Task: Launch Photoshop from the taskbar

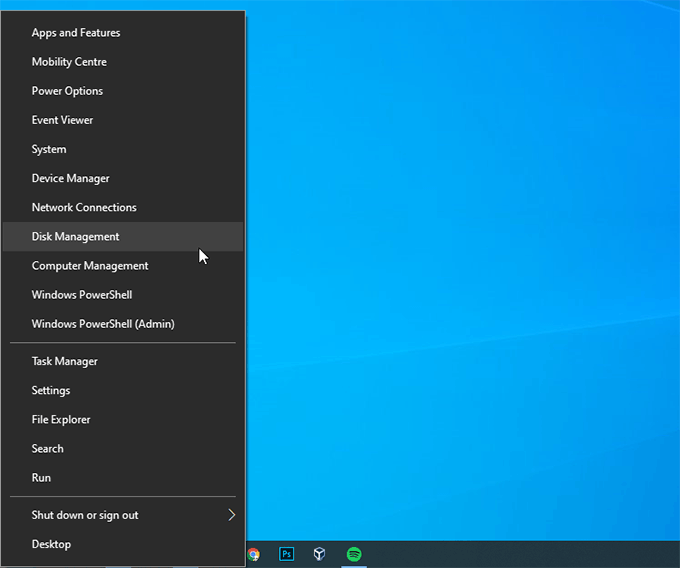Action: (287, 554)
